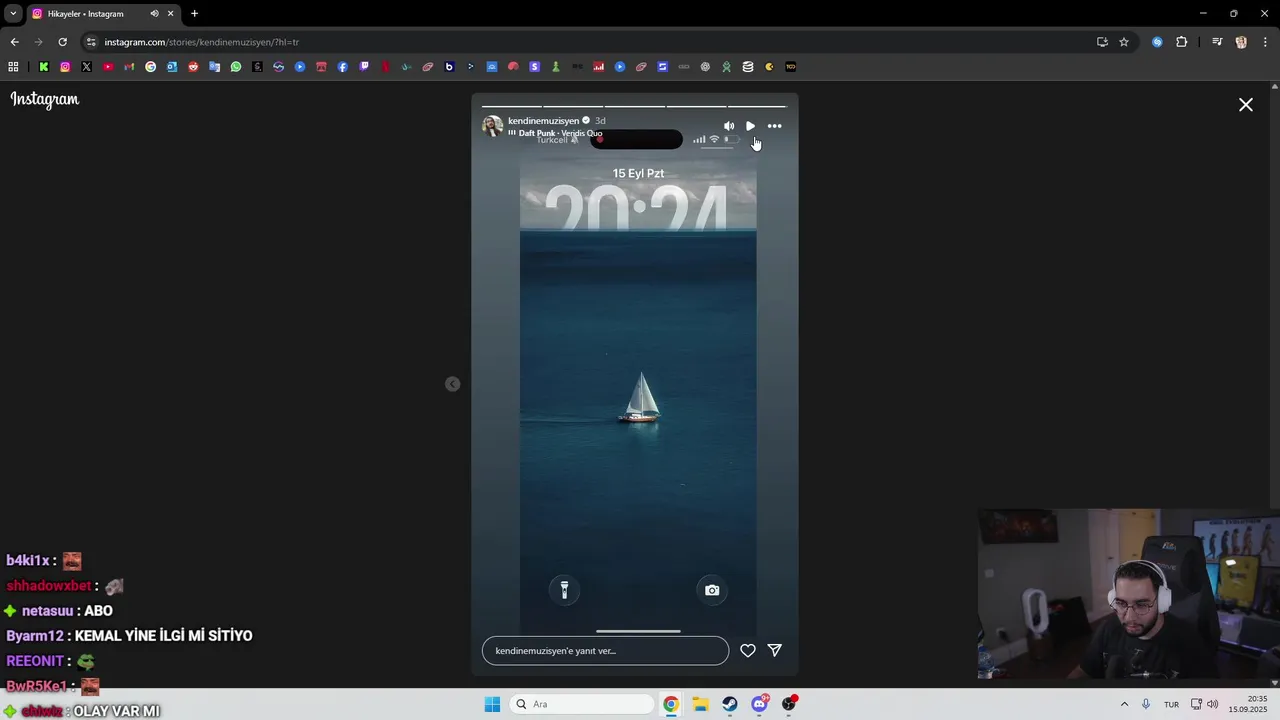This screenshot has width=1280, height=720.
Task: Open the Shazam extension
Action: point(1157,42)
